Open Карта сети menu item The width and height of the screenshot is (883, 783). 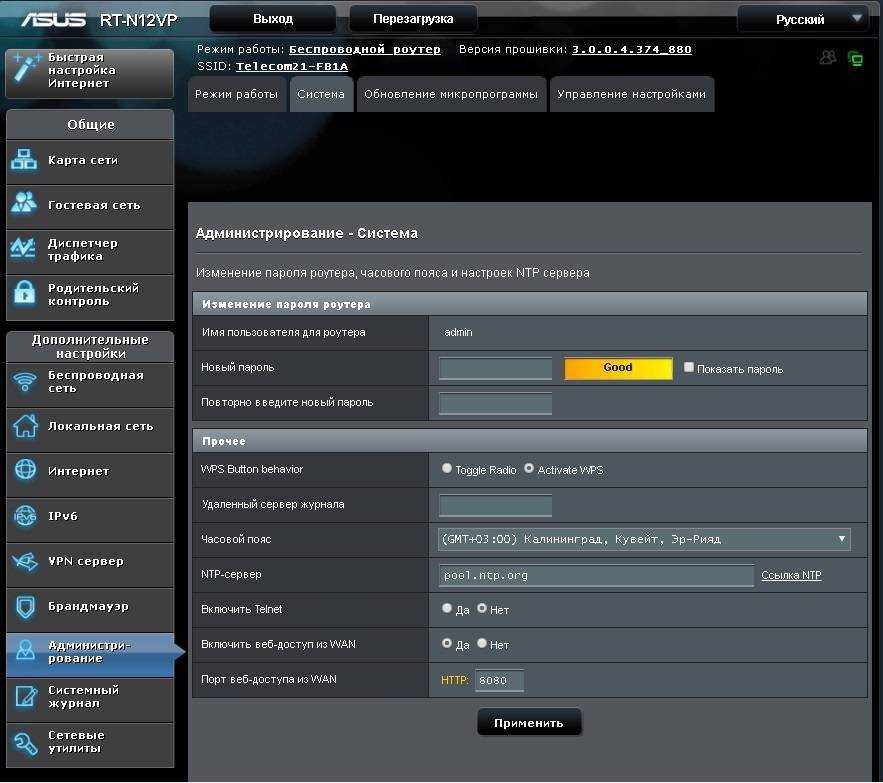(x=90, y=161)
